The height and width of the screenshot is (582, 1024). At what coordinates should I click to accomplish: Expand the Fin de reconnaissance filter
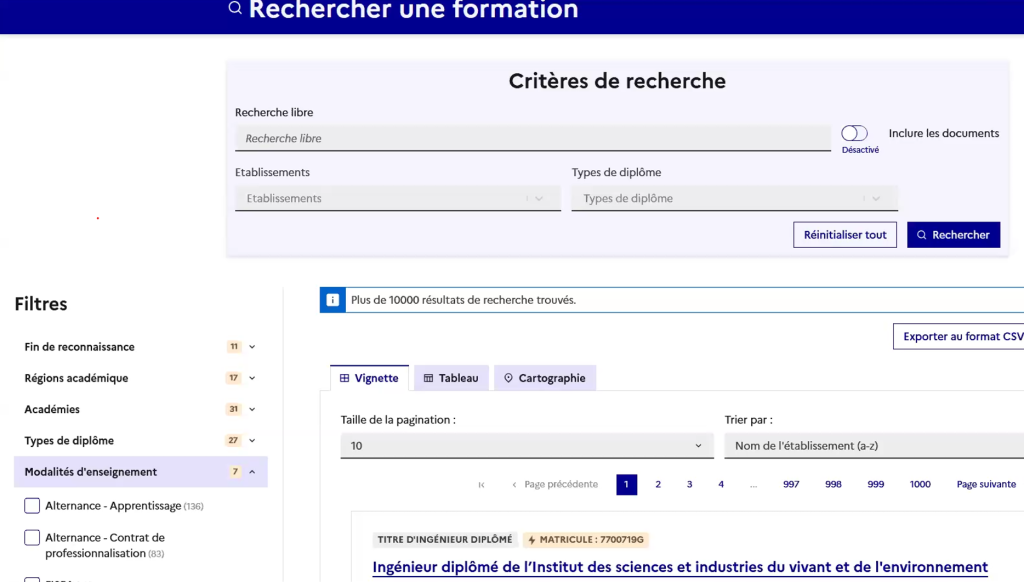coord(140,347)
